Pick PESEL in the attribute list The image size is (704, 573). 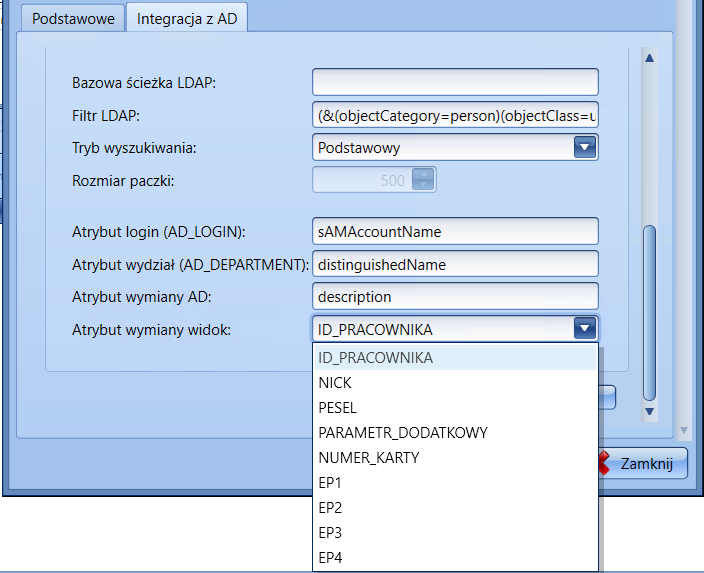[x=455, y=408]
